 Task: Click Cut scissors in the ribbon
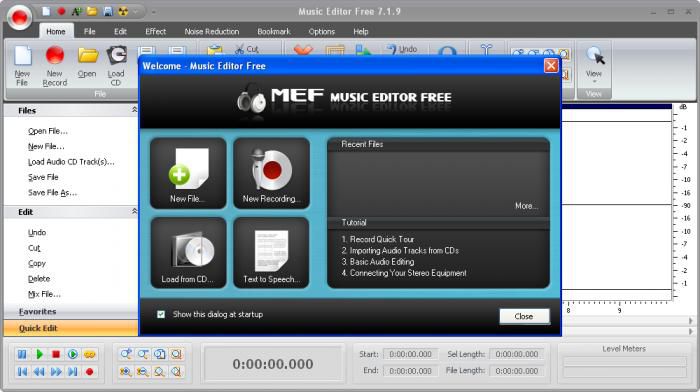pos(247,49)
